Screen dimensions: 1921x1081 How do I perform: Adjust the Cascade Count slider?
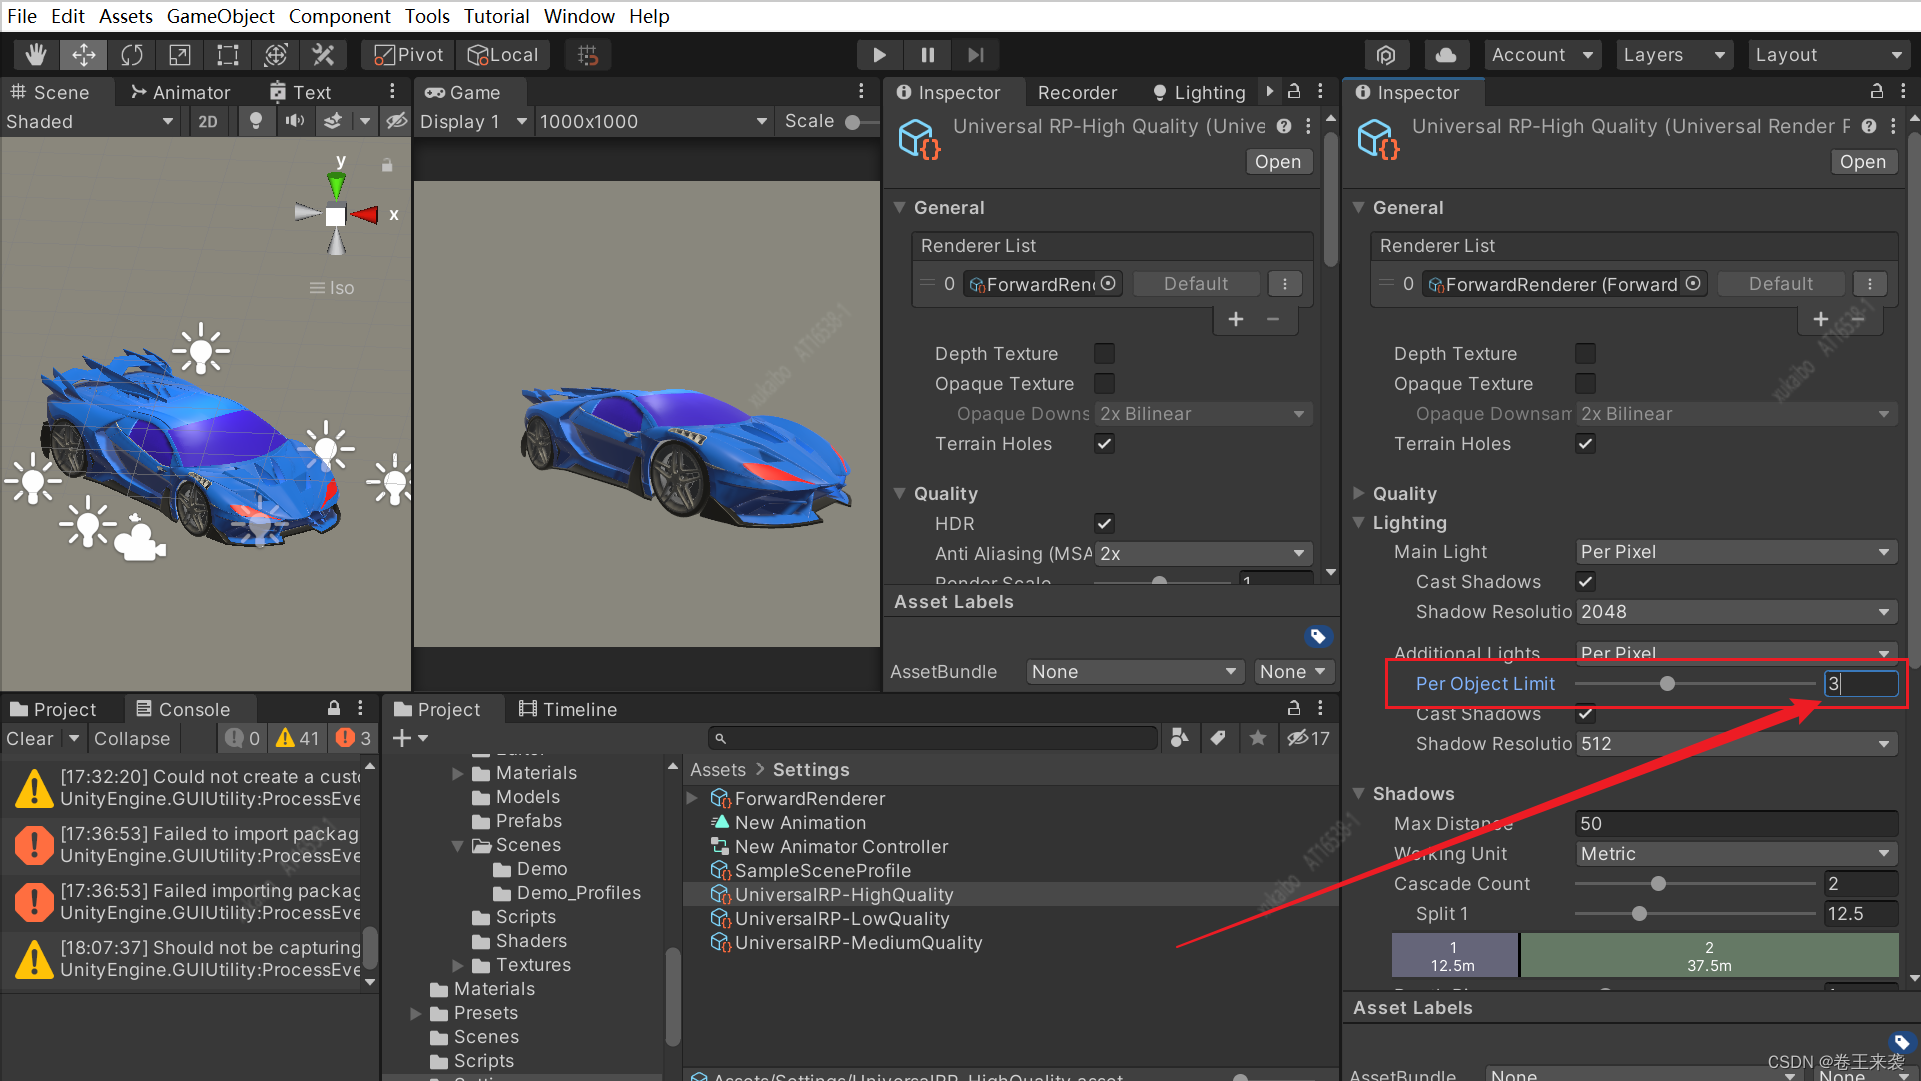click(1695, 884)
